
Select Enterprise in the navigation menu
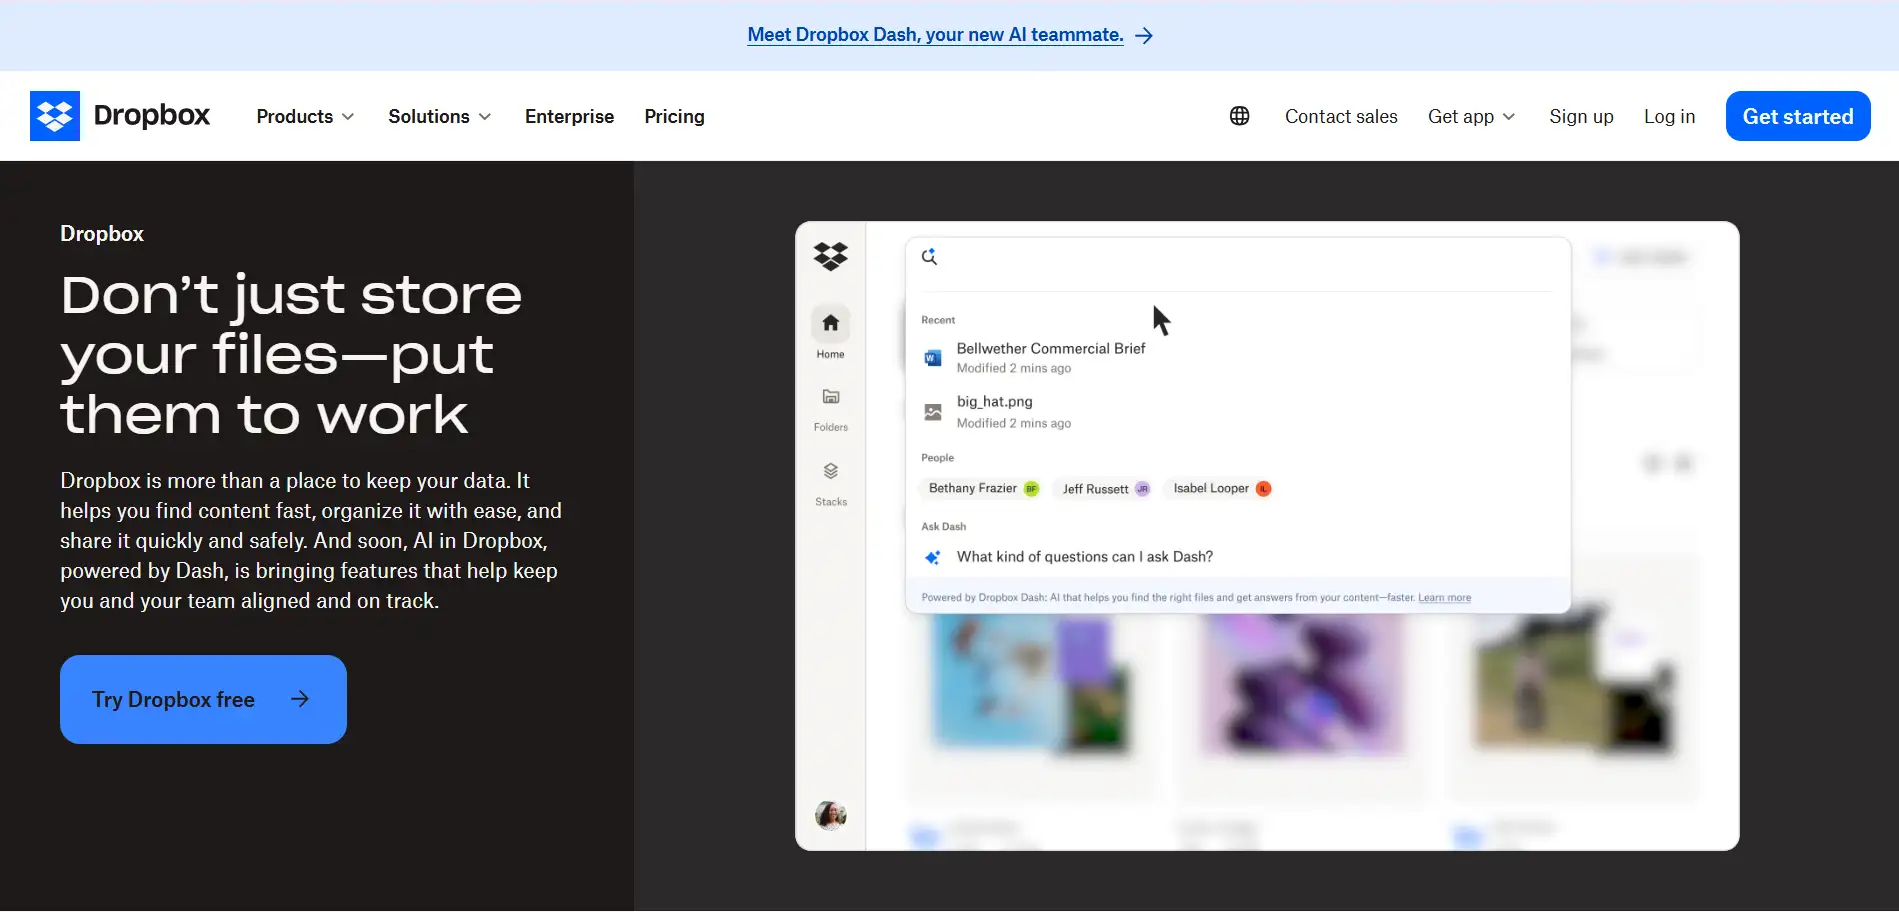568,116
